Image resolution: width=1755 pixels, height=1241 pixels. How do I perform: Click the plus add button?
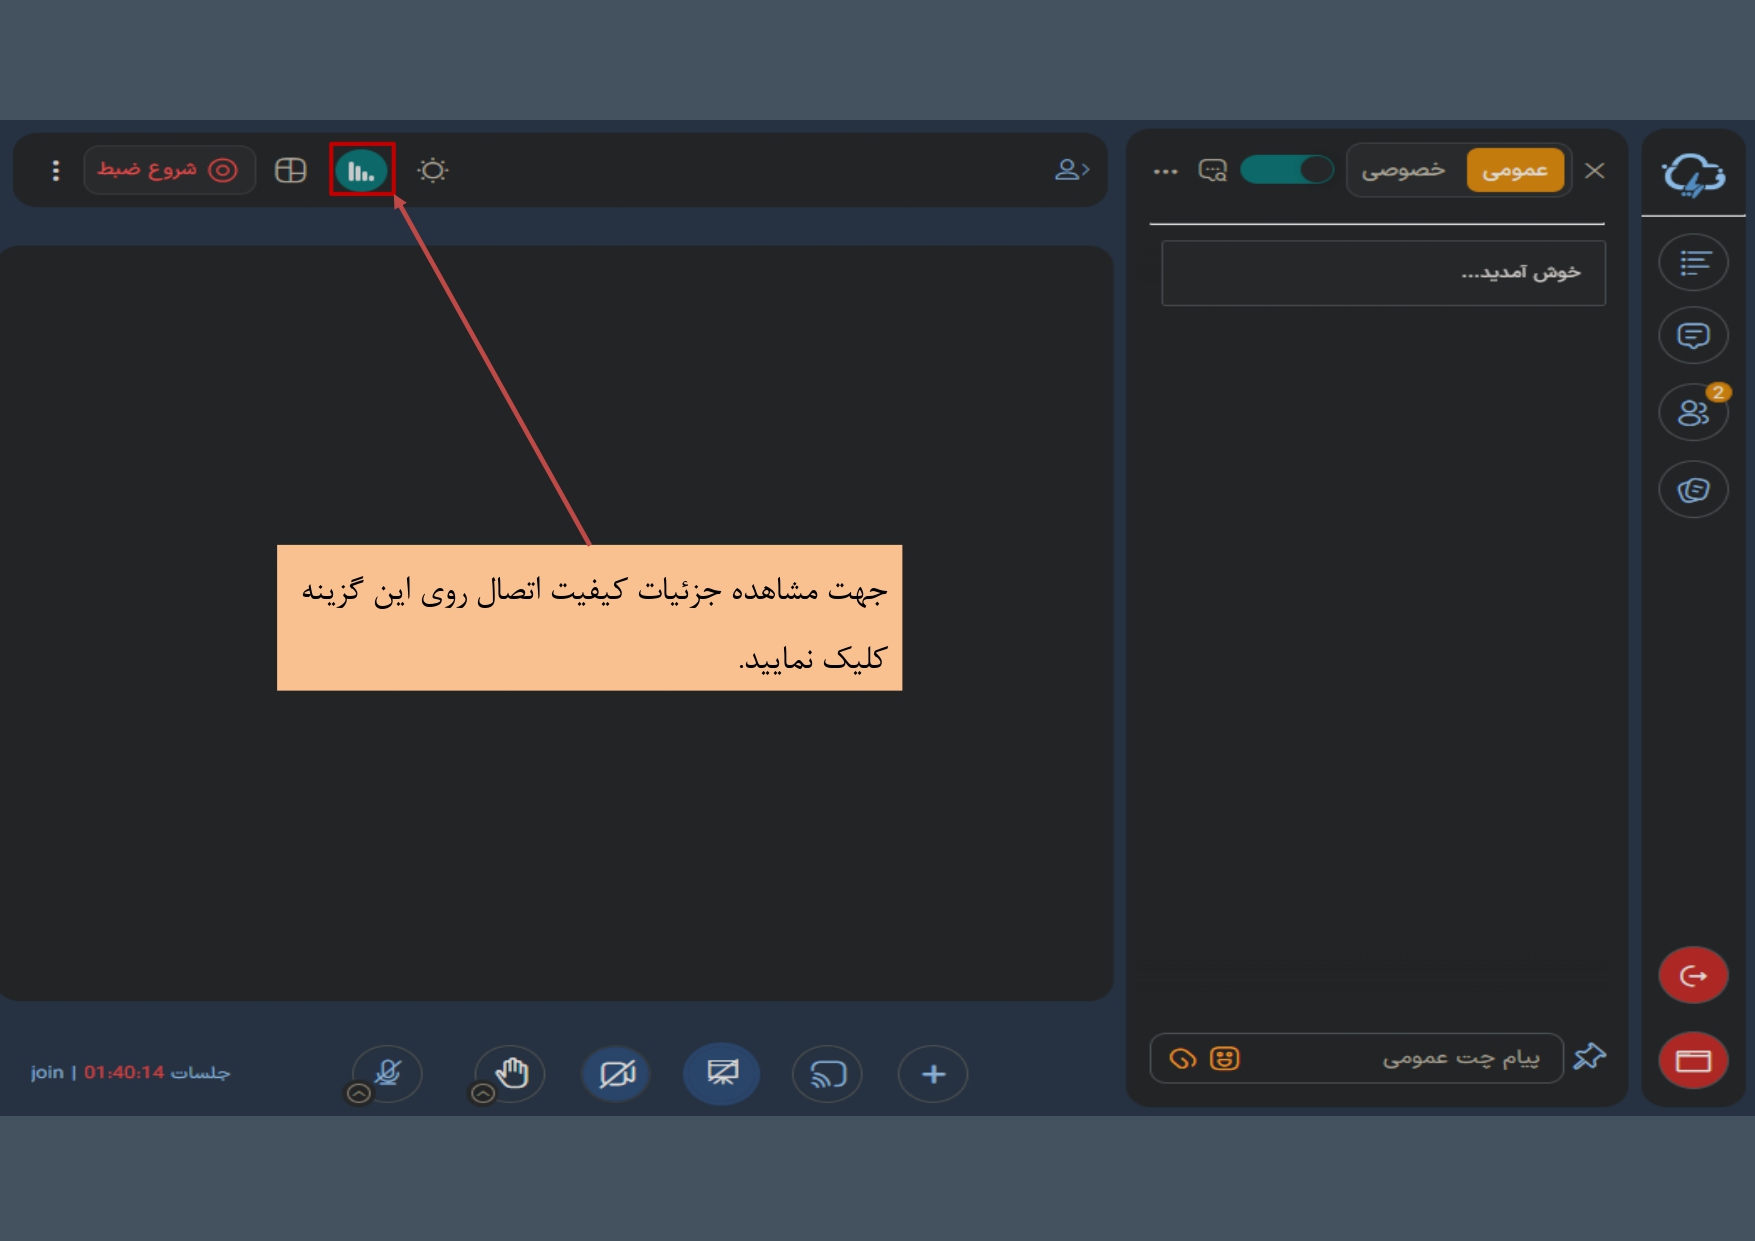coord(932,1074)
